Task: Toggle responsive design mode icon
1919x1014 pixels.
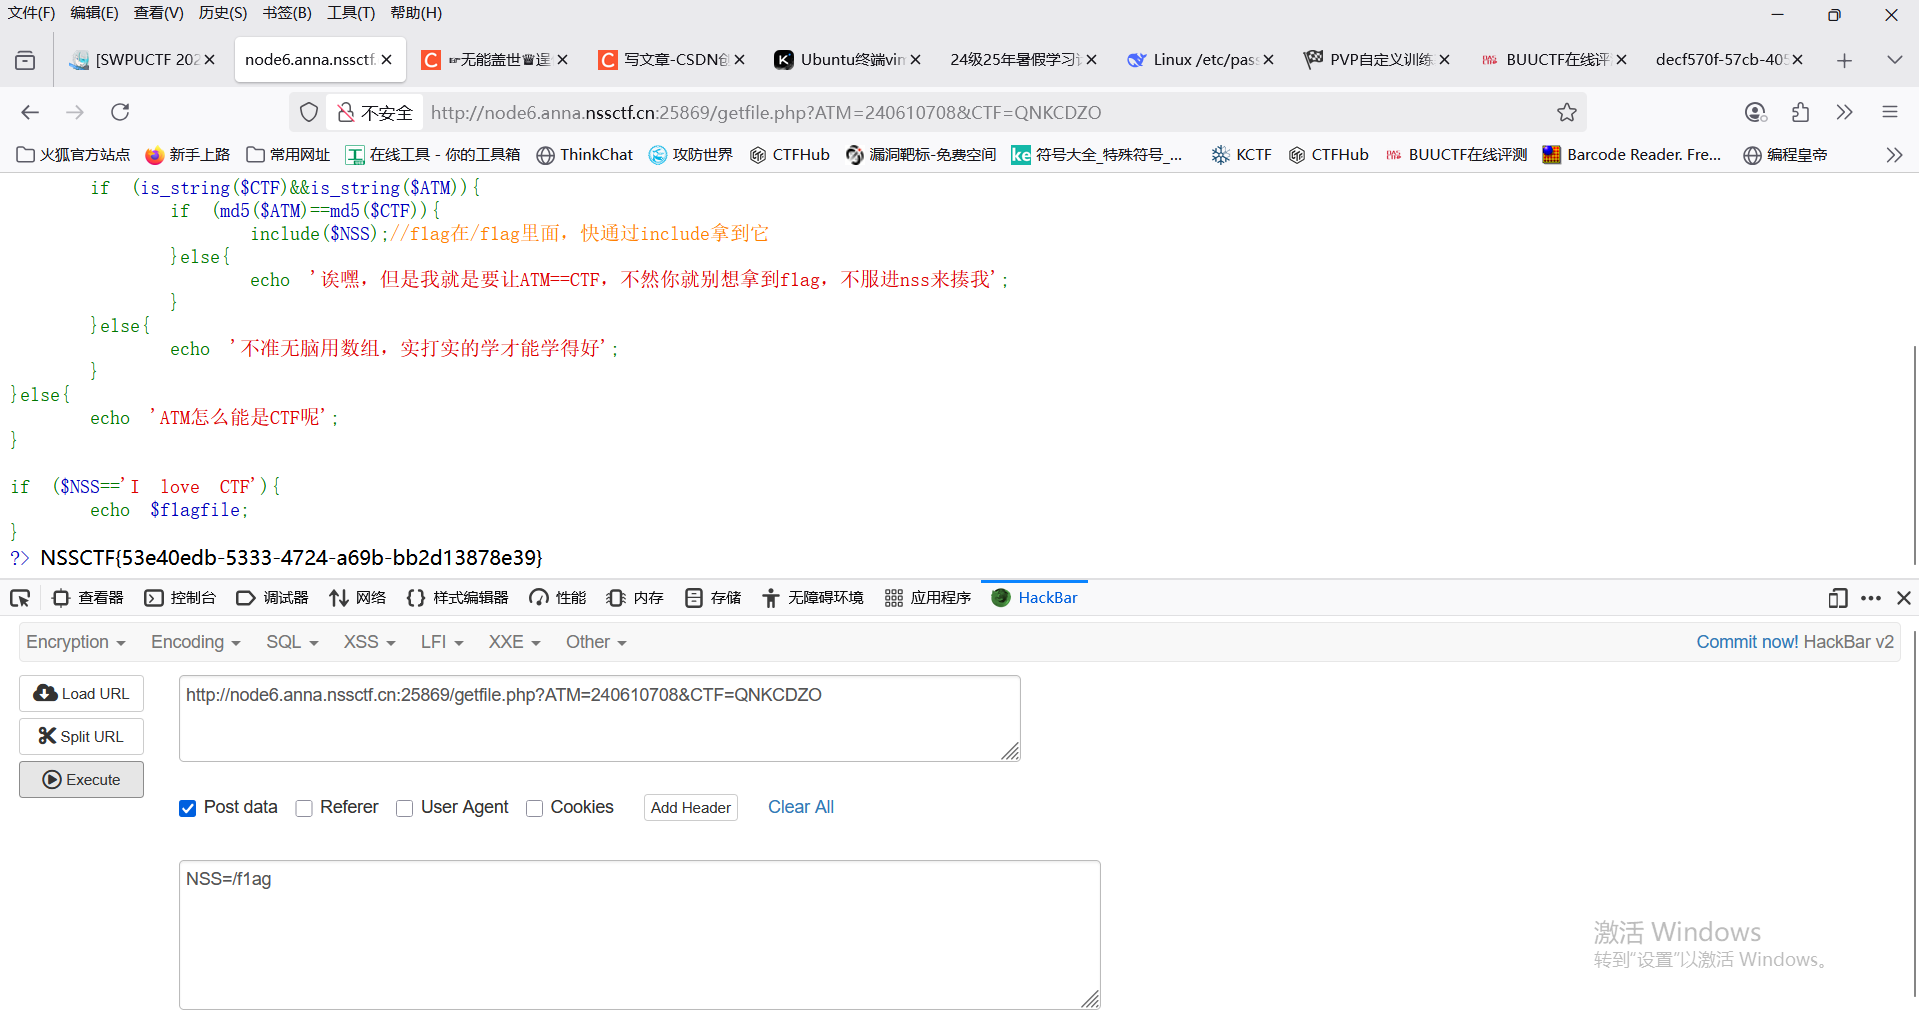Action: (x=1837, y=598)
